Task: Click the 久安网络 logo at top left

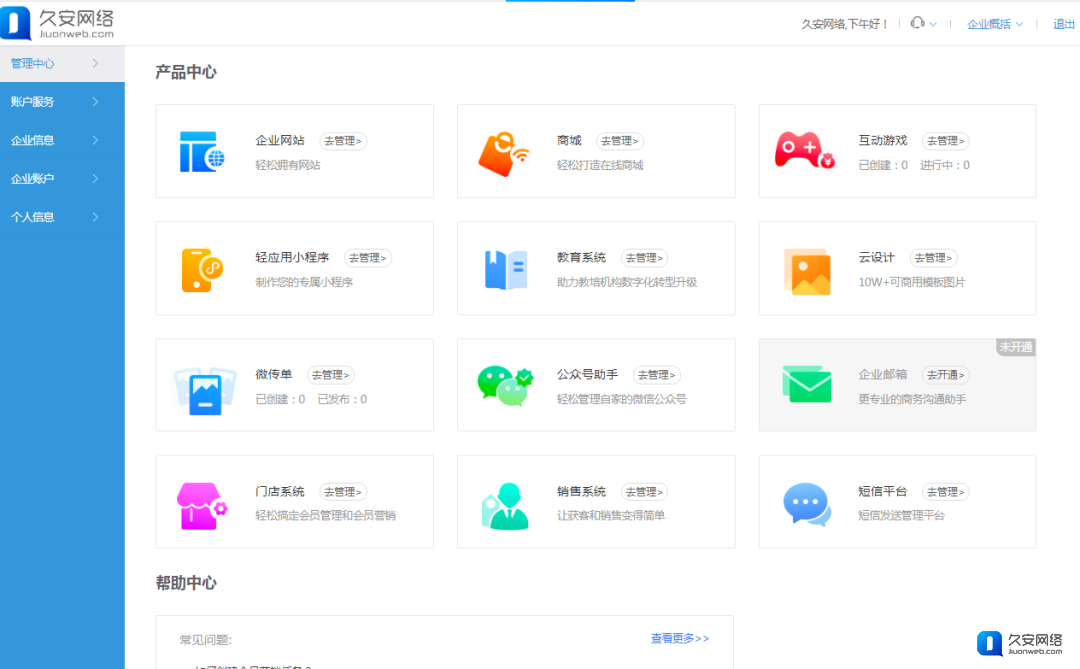Action: [x=57, y=23]
